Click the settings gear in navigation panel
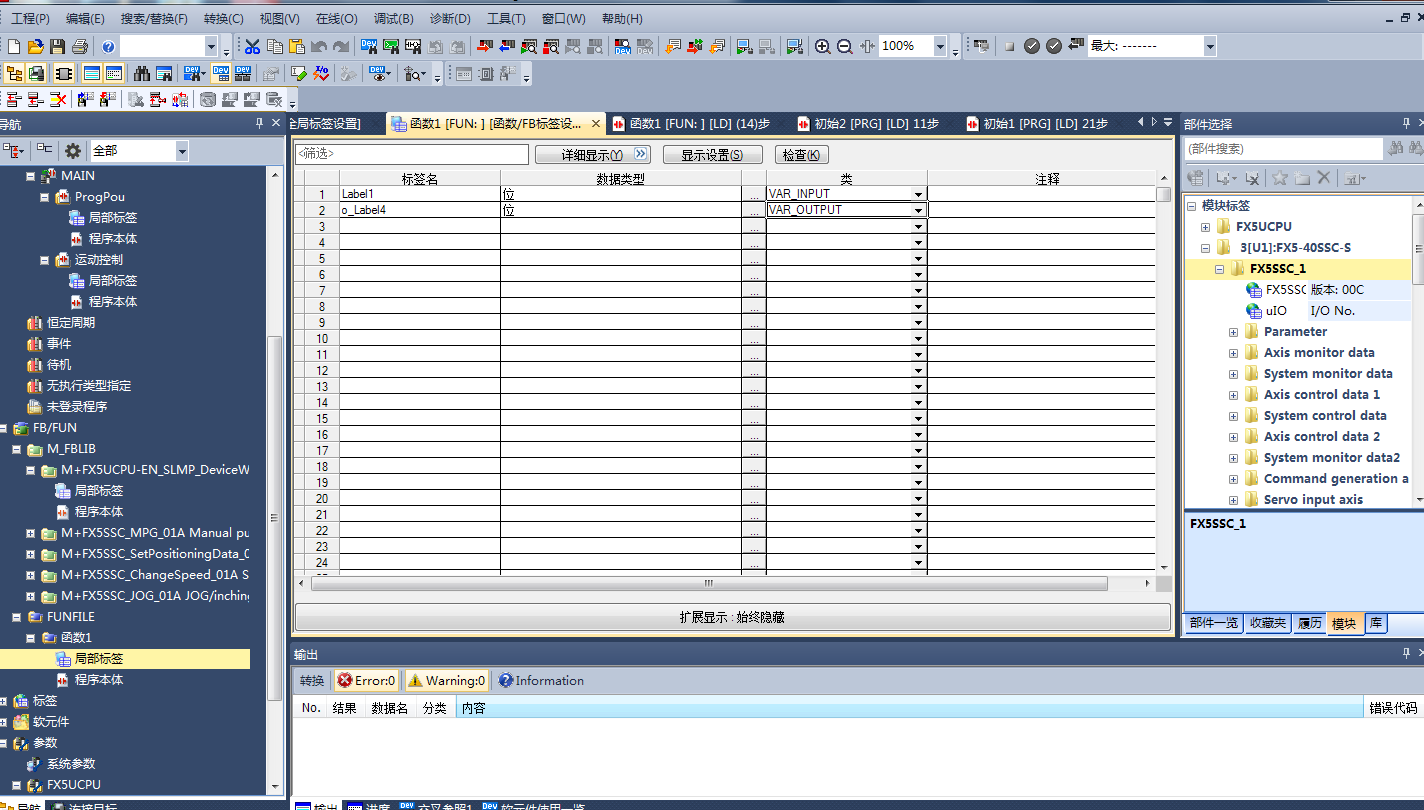This screenshot has width=1424, height=810. tap(72, 150)
